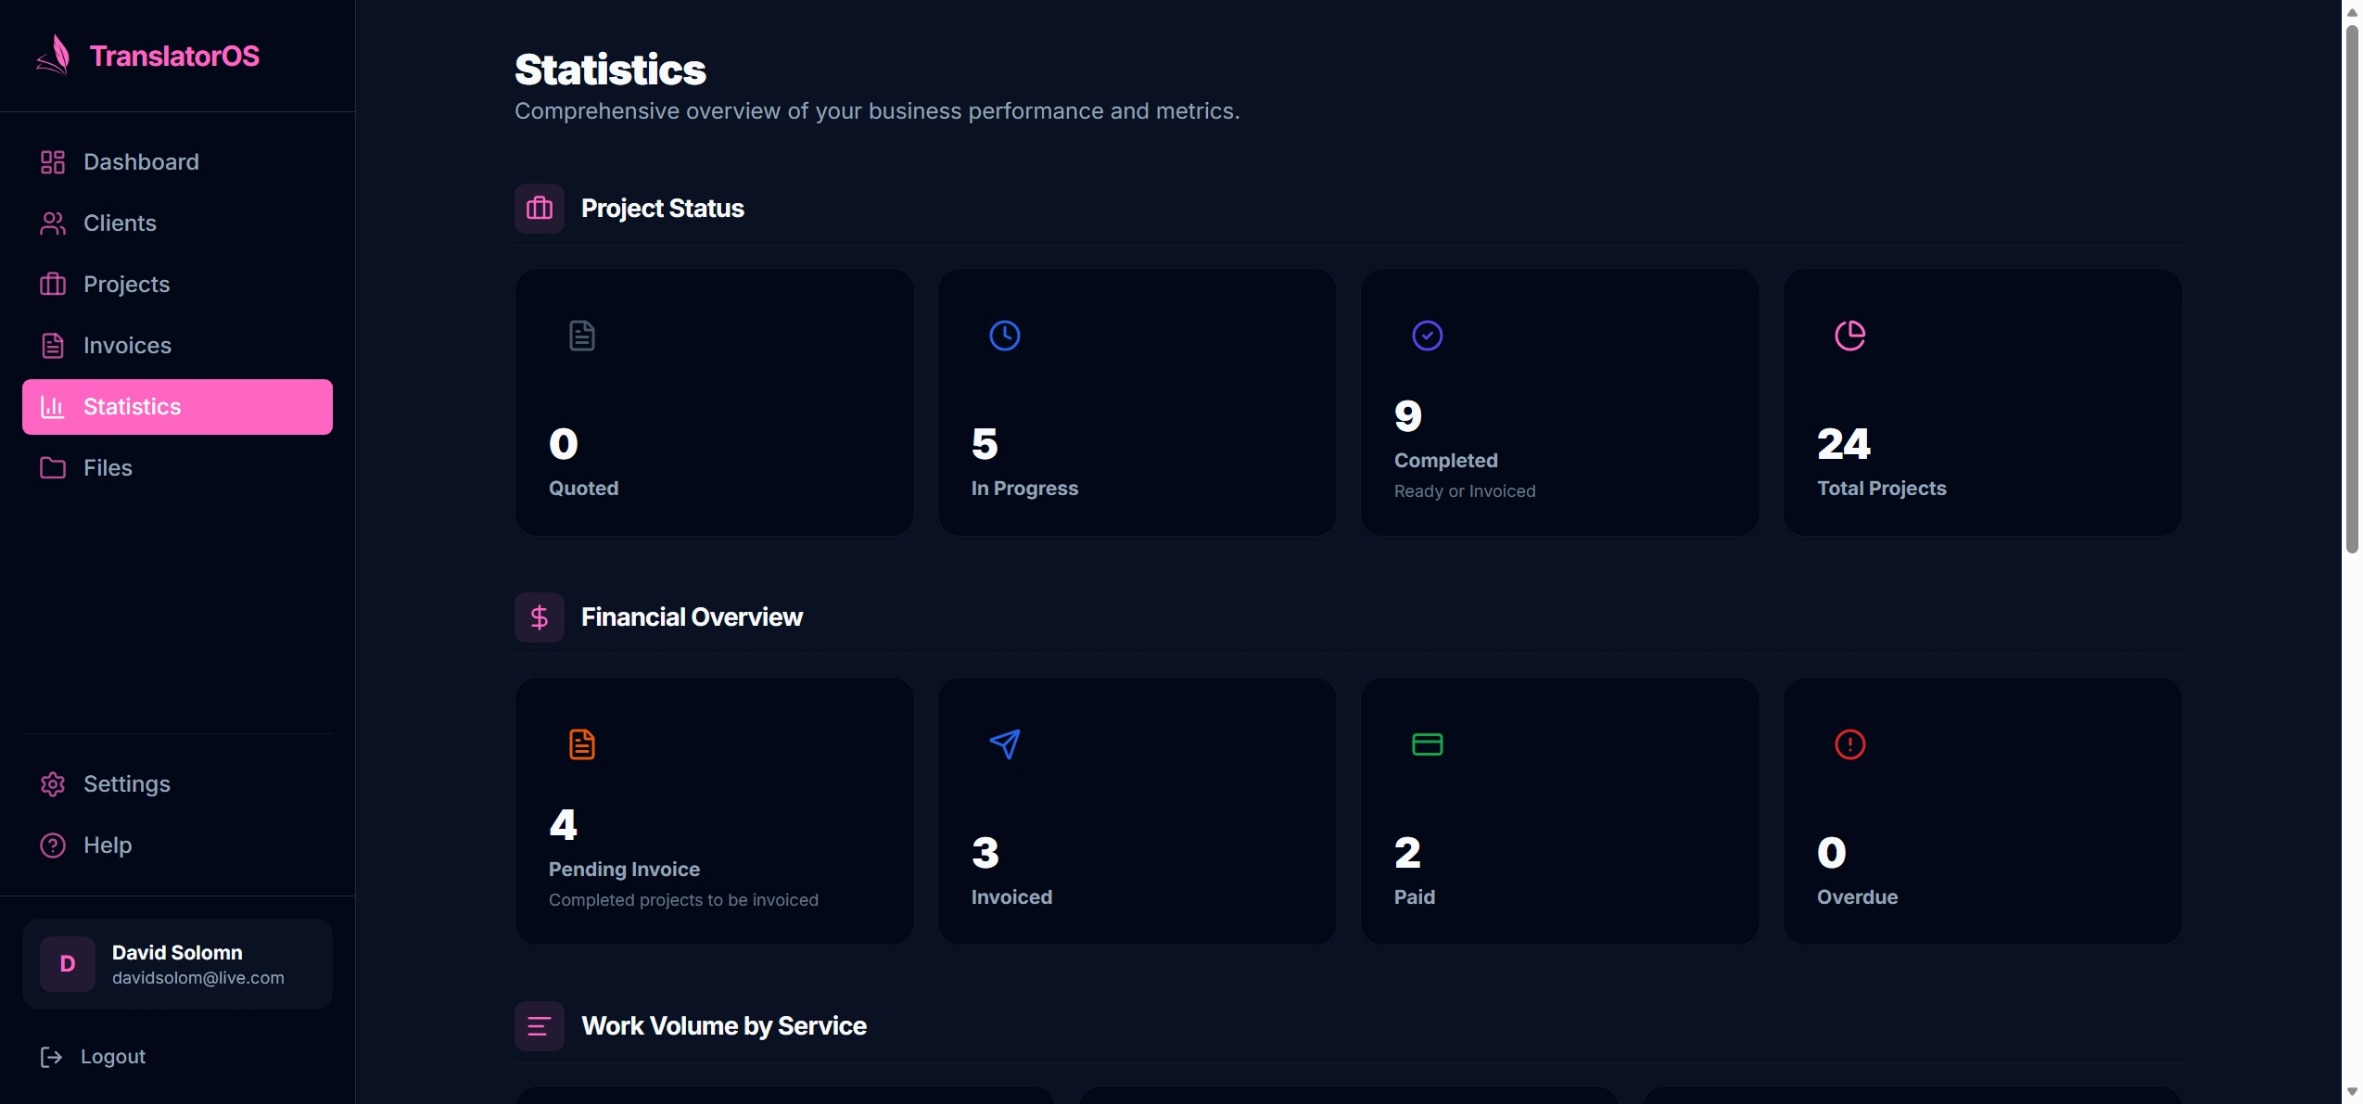Select the Dashboard sidebar icon
2363x1104 pixels.
(x=52, y=162)
